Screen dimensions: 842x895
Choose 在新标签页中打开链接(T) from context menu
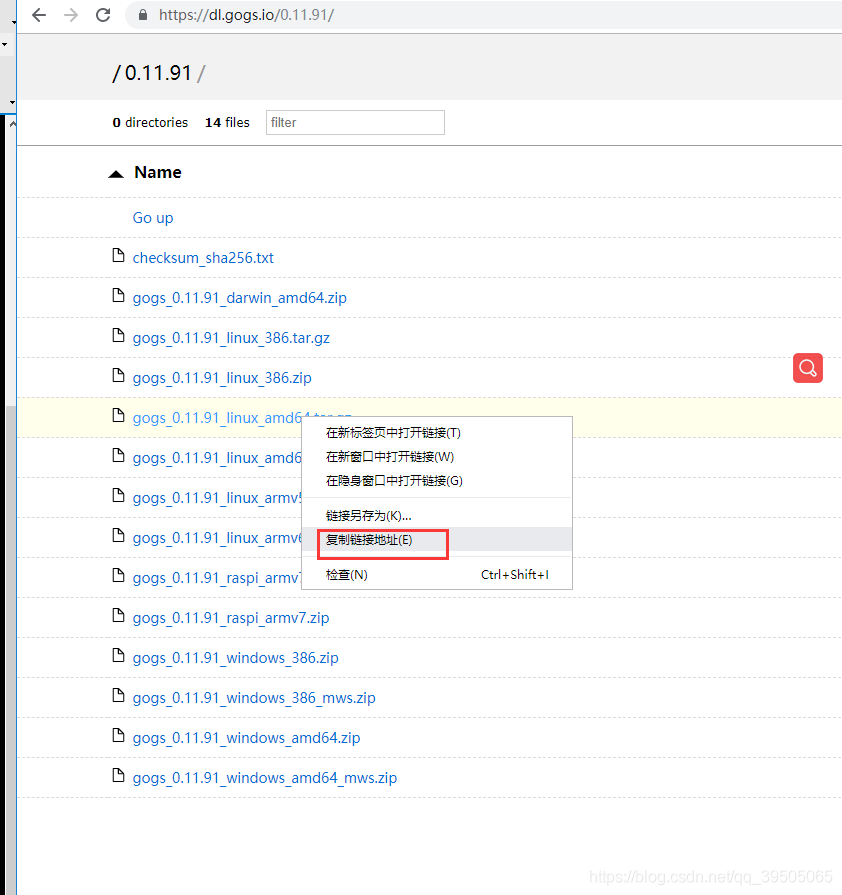437,433
